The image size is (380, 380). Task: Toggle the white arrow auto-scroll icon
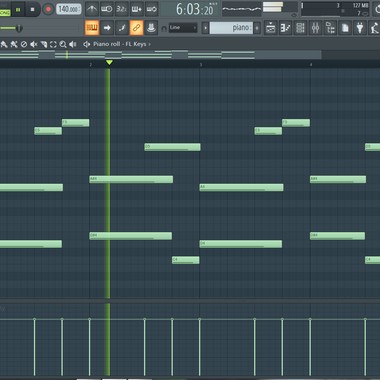107,28
